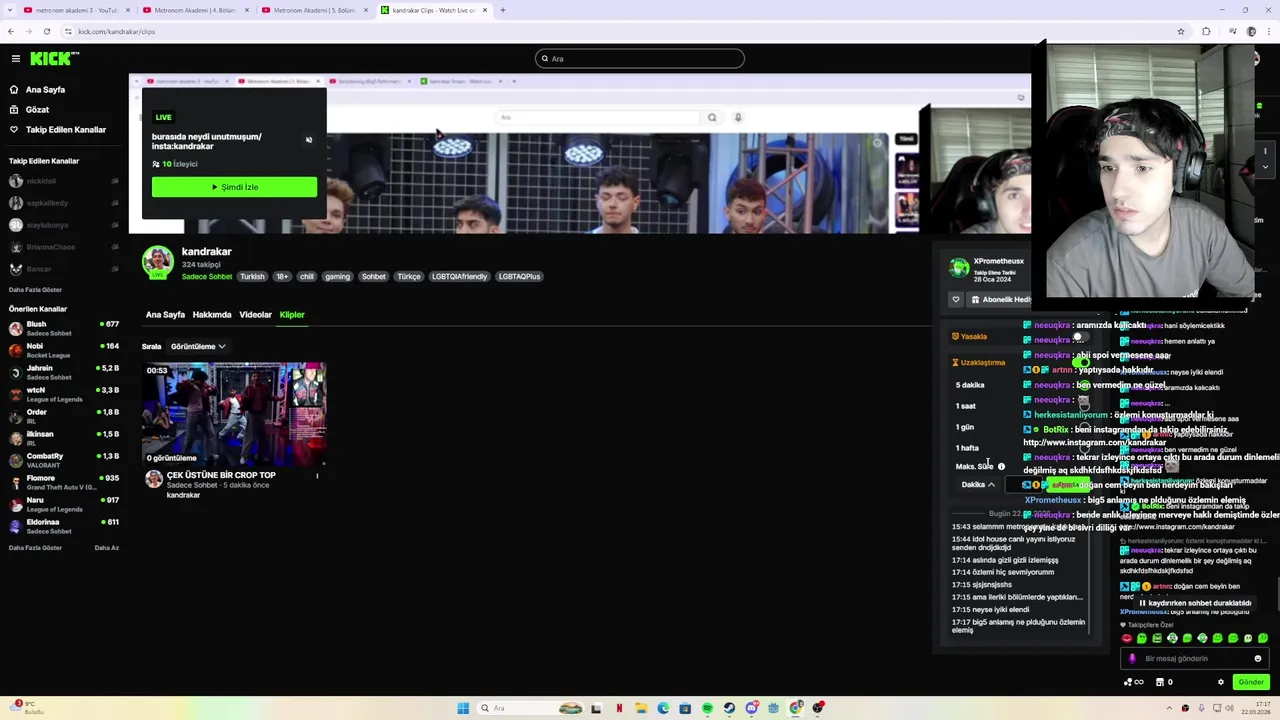This screenshot has height=720, width=1280.
Task: Collapse recommended channels with Daha Az
Action: 106,548
